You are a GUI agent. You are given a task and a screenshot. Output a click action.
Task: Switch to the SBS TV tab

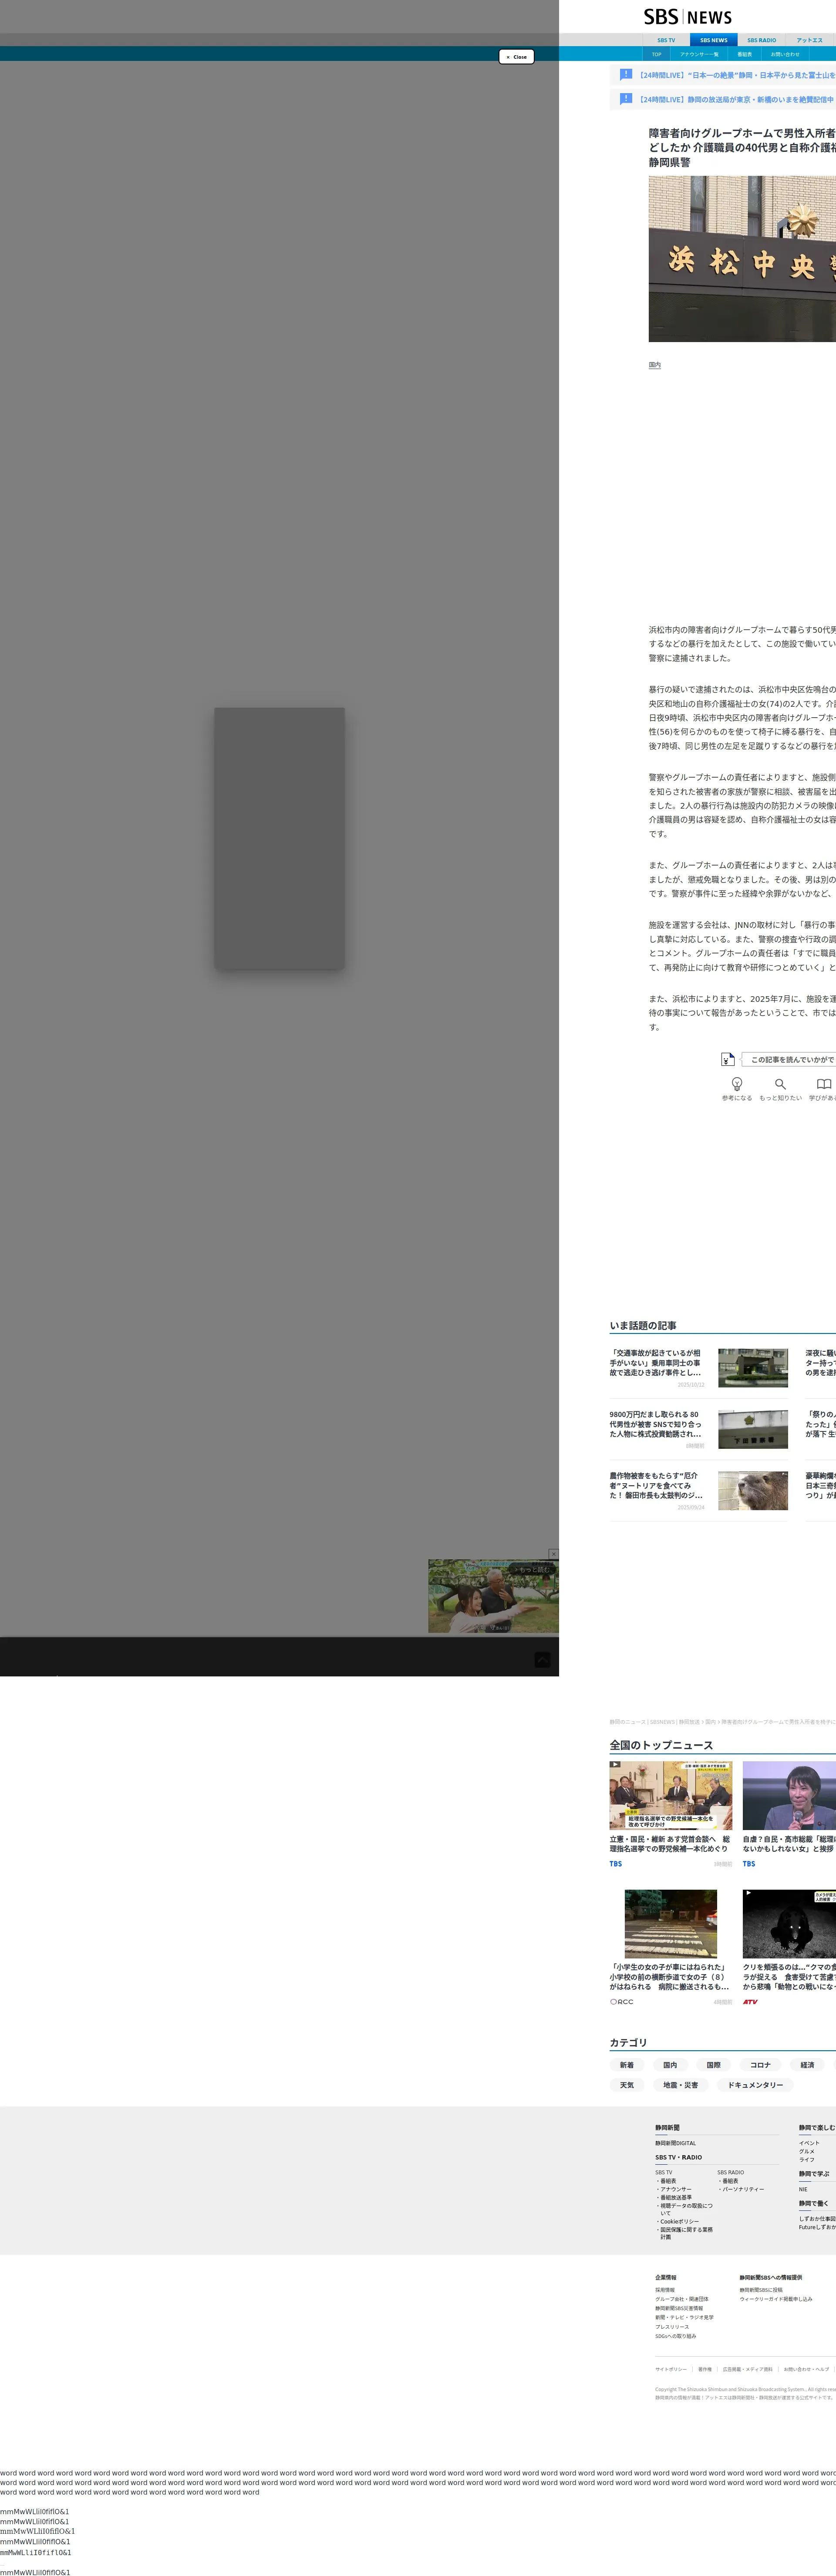(666, 40)
